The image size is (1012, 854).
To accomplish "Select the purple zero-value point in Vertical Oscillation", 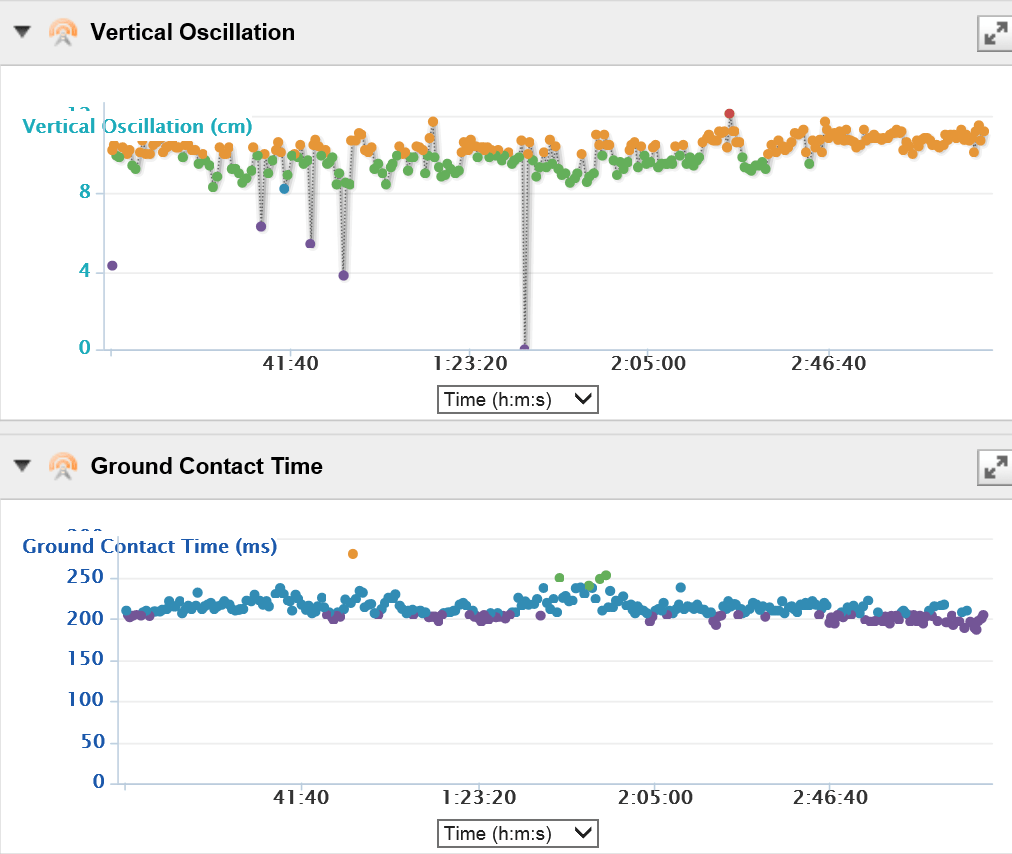I will click(x=525, y=348).
